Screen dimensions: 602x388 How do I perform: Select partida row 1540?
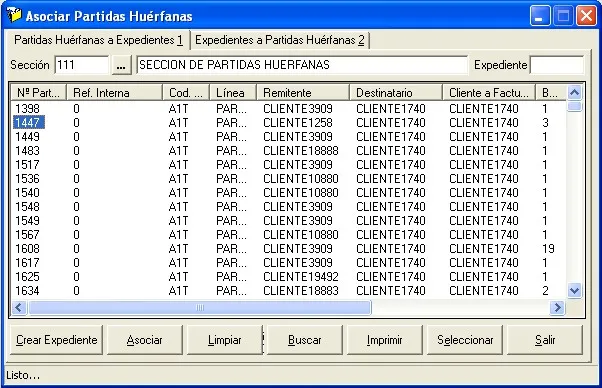(288, 193)
